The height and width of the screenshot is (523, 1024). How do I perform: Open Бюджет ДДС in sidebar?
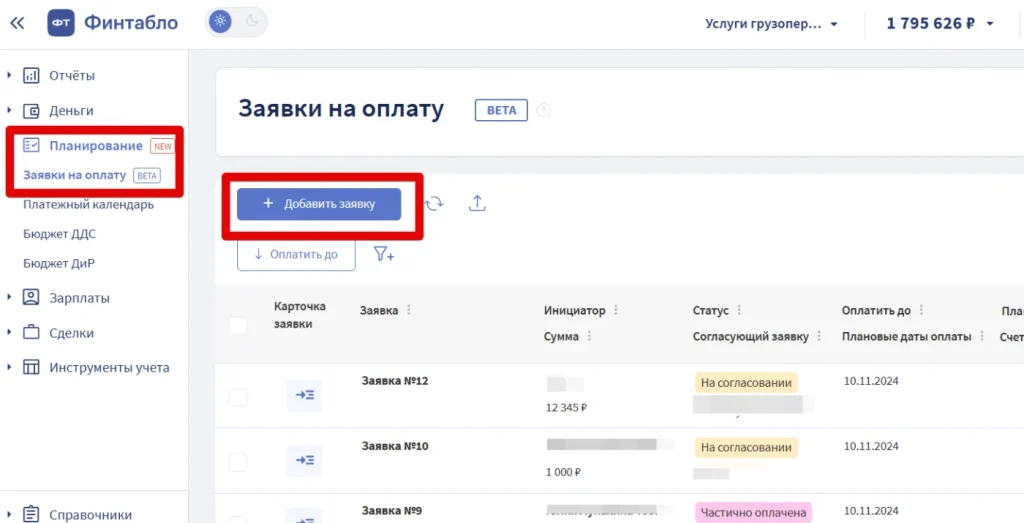pyautogui.click(x=59, y=234)
